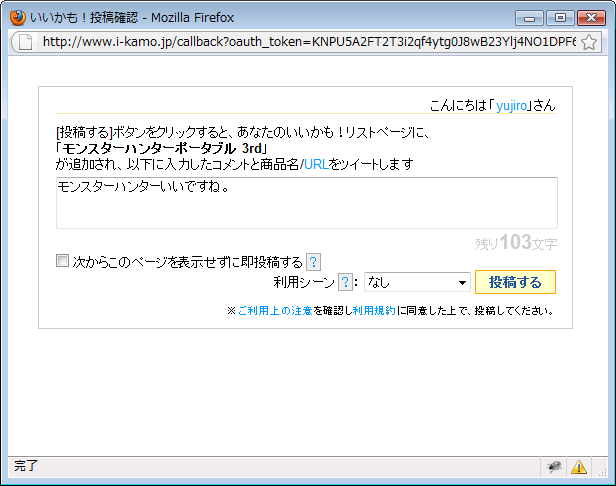Screen dimensions: 616x486
Task: Click the window resize grip in status bar
Action: tap(602, 472)
